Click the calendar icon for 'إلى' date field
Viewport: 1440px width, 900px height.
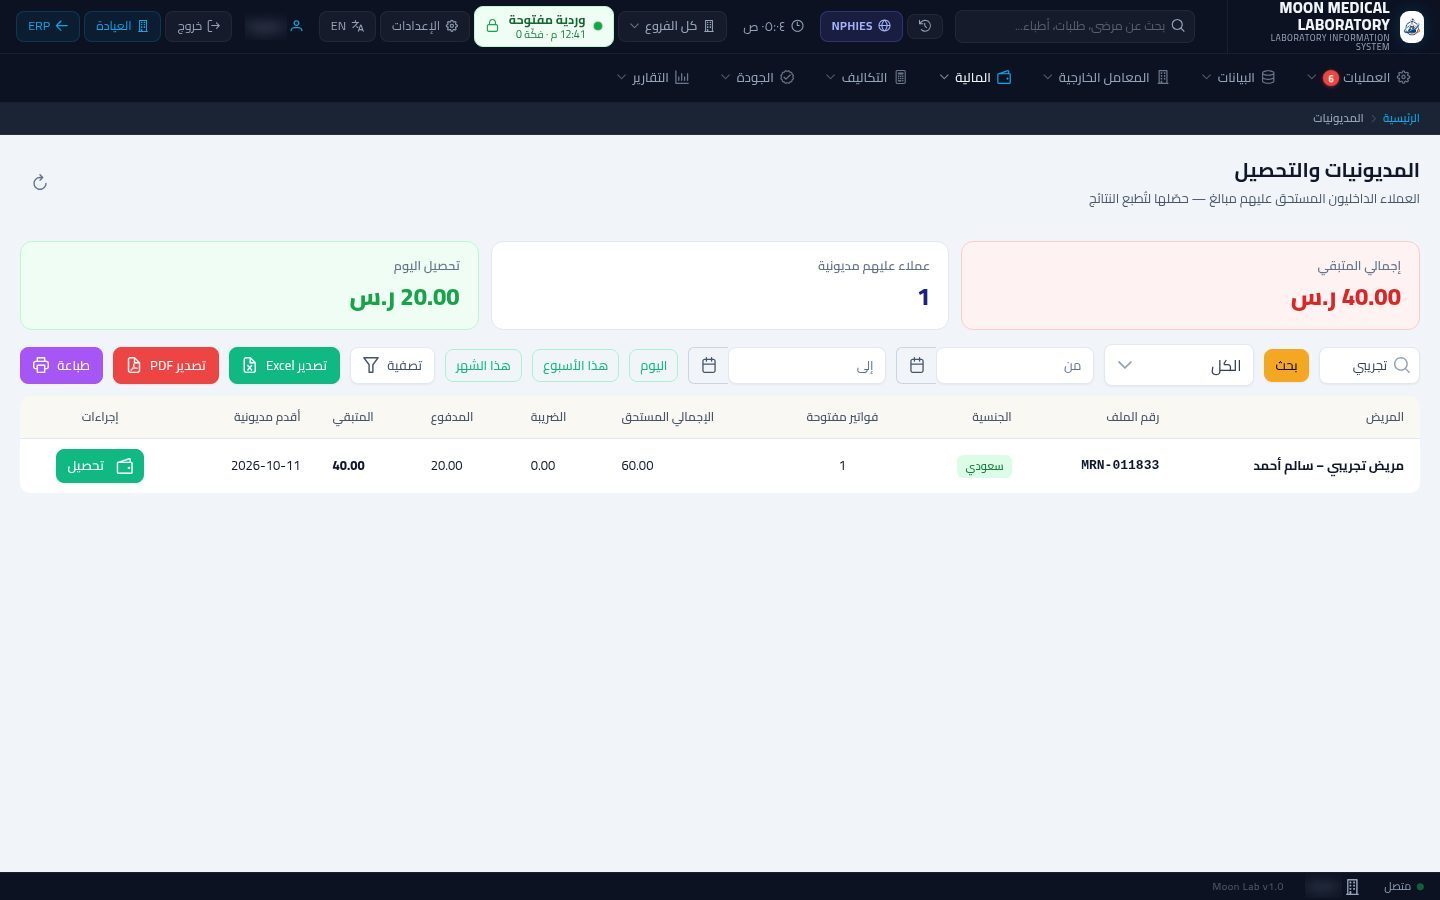click(708, 366)
